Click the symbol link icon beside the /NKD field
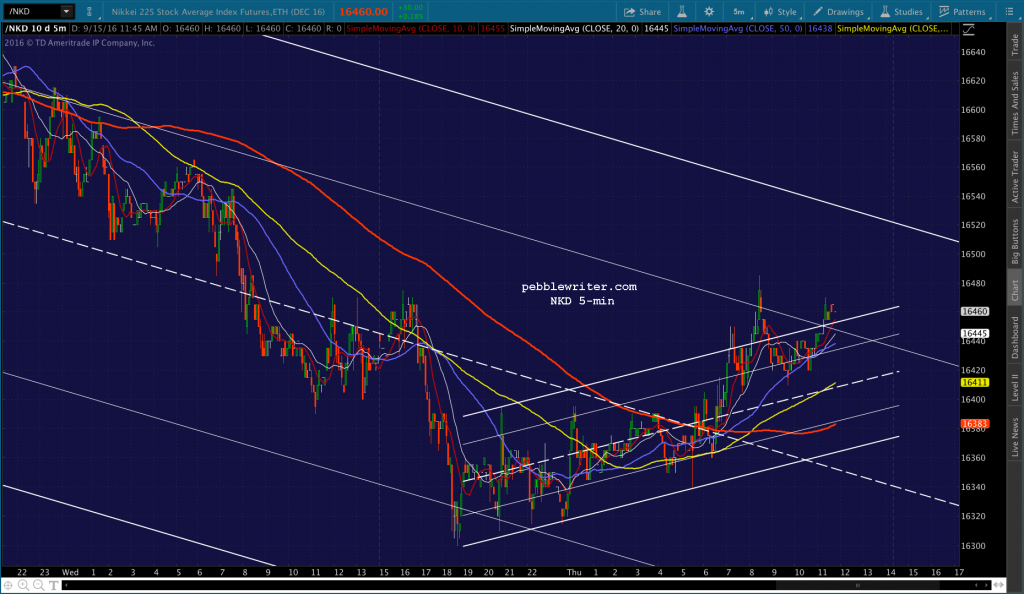Image resolution: width=1024 pixels, height=594 pixels. pos(89,12)
